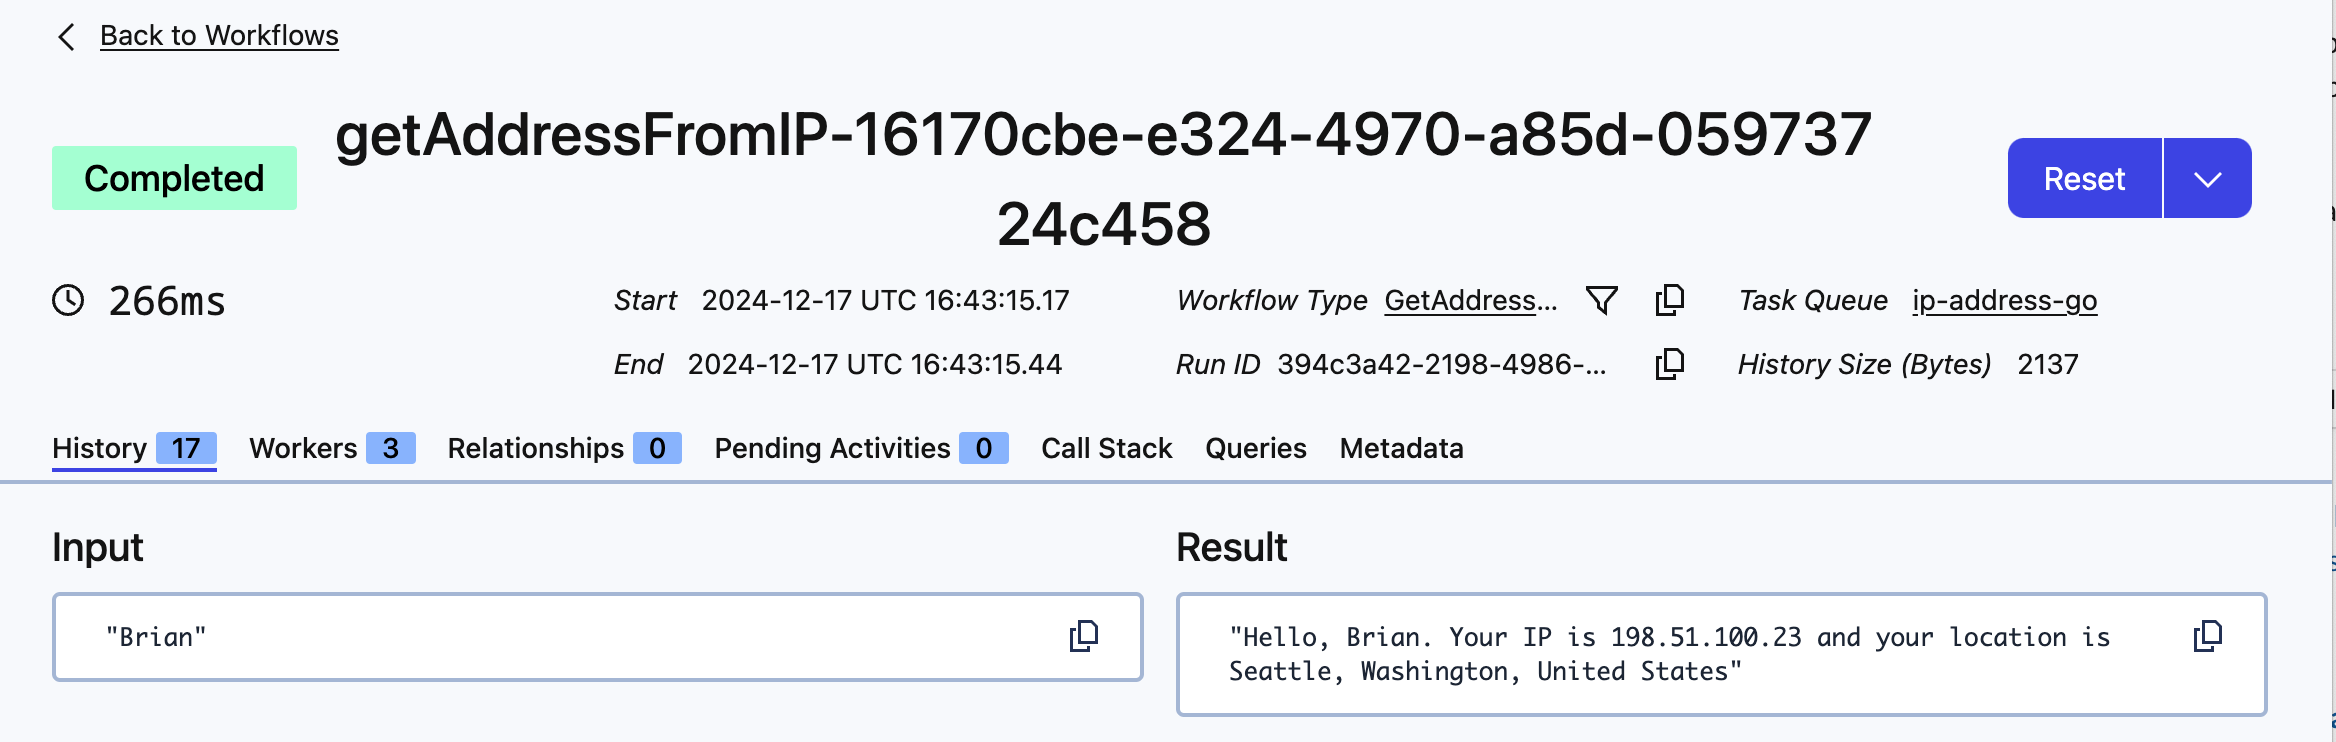Open the Call Stack tab
2336x742 pixels.
pyautogui.click(x=1106, y=448)
